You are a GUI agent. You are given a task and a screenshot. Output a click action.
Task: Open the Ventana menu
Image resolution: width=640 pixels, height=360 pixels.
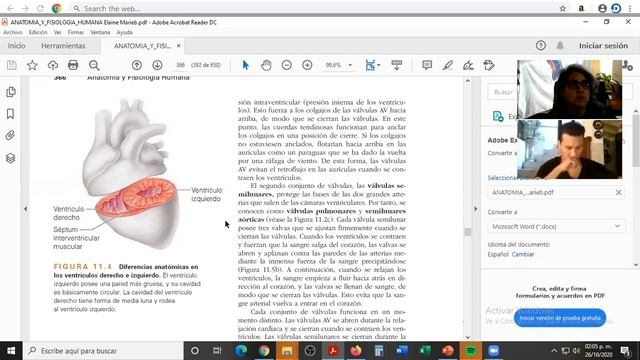tap(100, 32)
